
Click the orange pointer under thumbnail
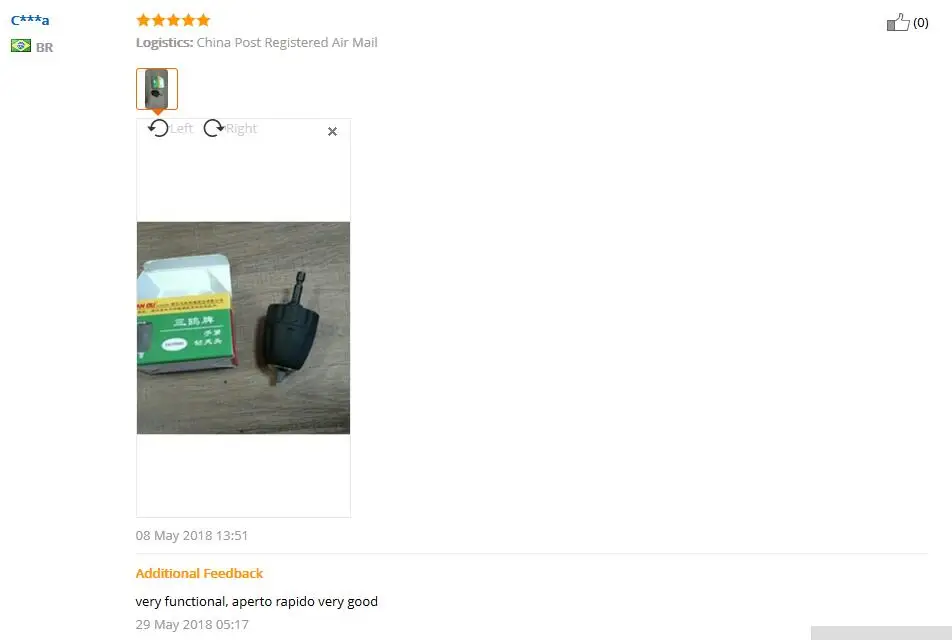(157, 112)
